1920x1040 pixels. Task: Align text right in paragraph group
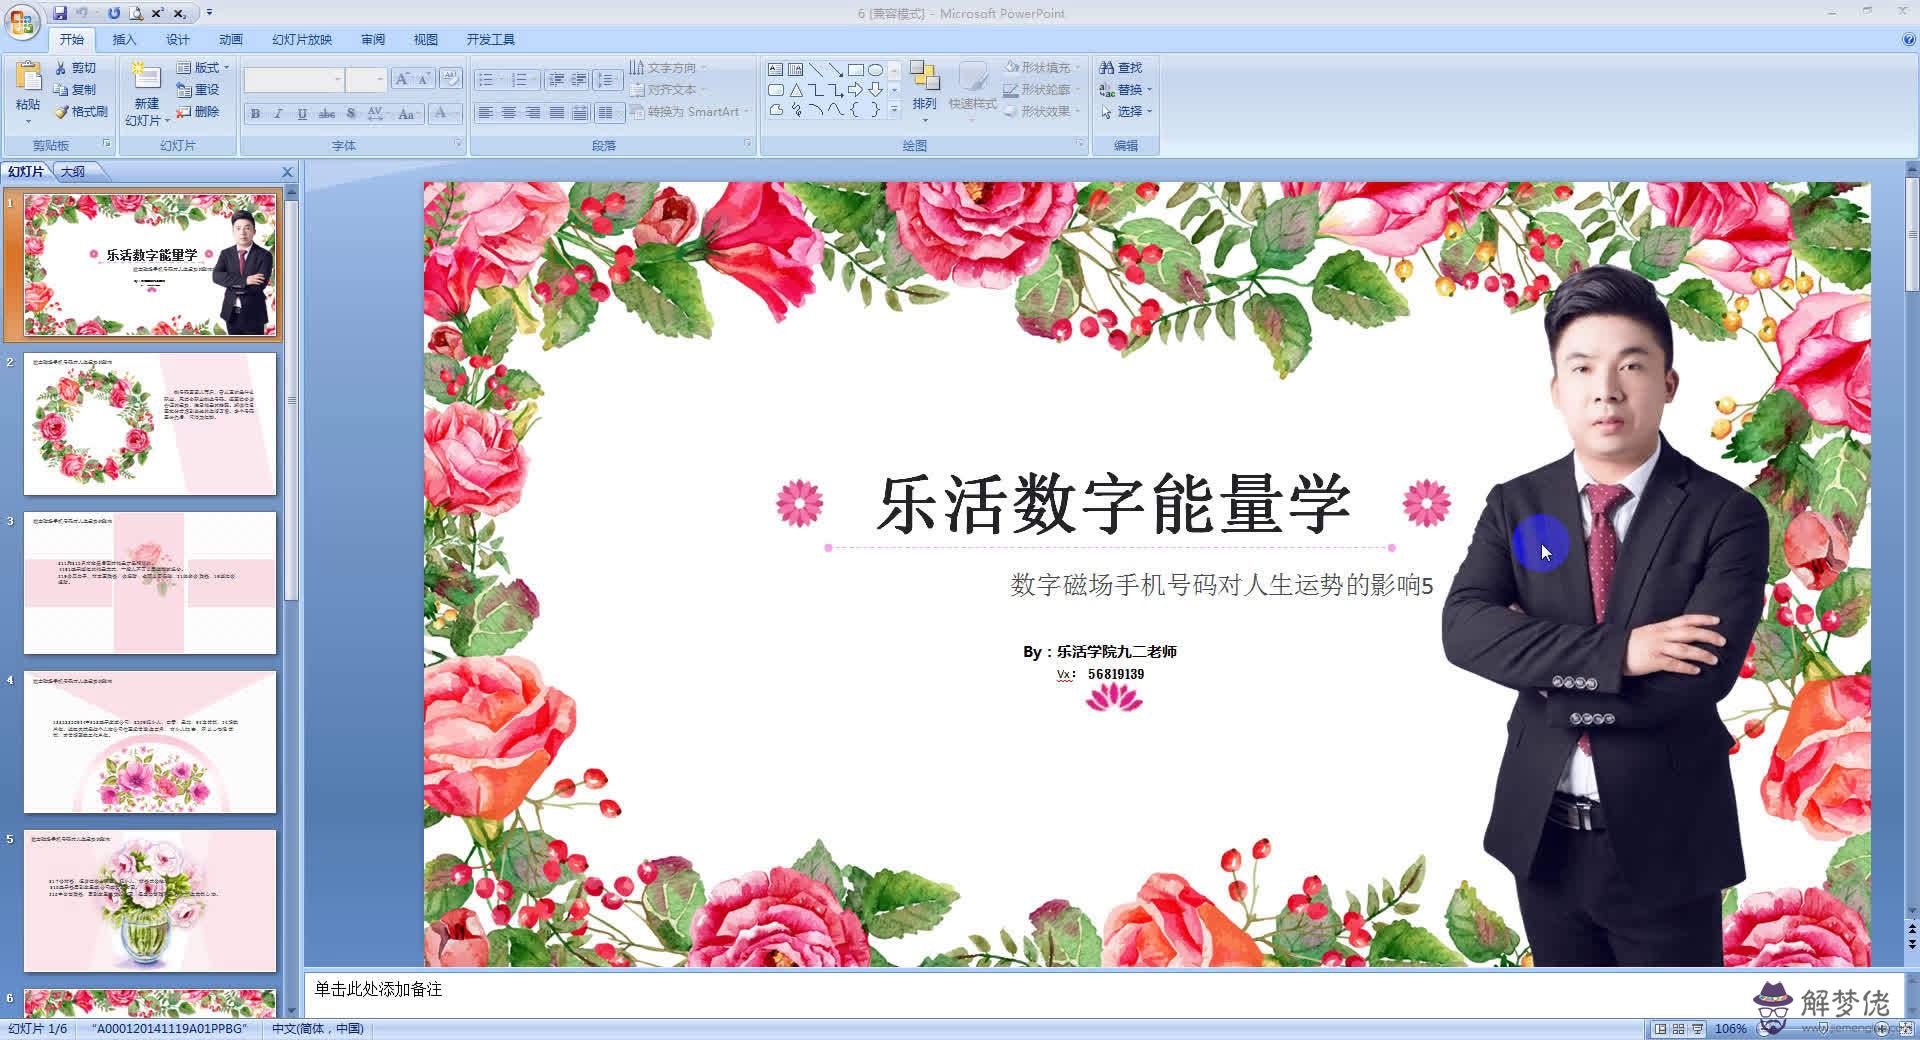point(533,113)
